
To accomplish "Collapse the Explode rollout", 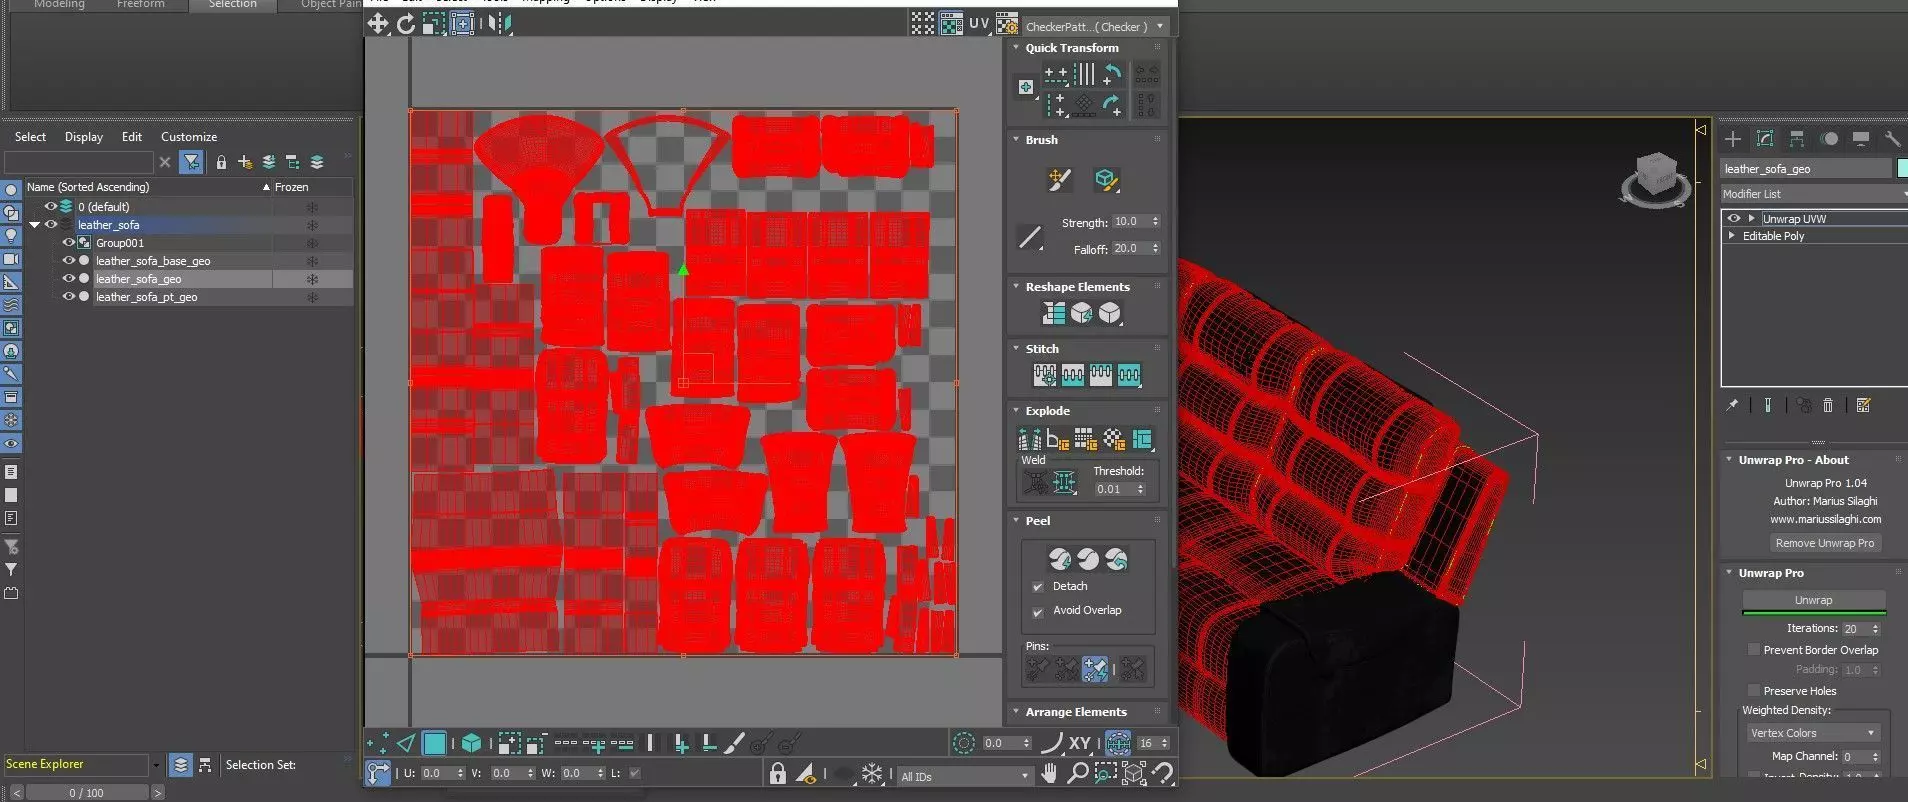I will click(x=1017, y=411).
